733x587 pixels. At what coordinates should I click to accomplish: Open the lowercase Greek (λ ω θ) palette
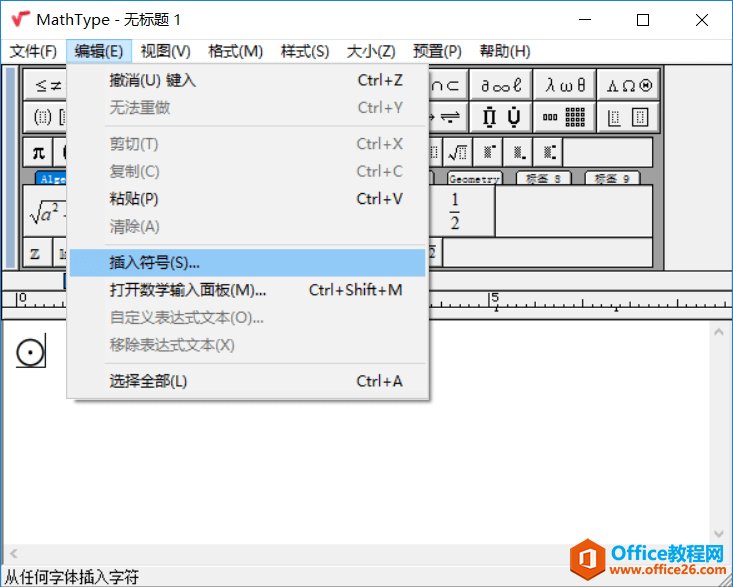(565, 85)
